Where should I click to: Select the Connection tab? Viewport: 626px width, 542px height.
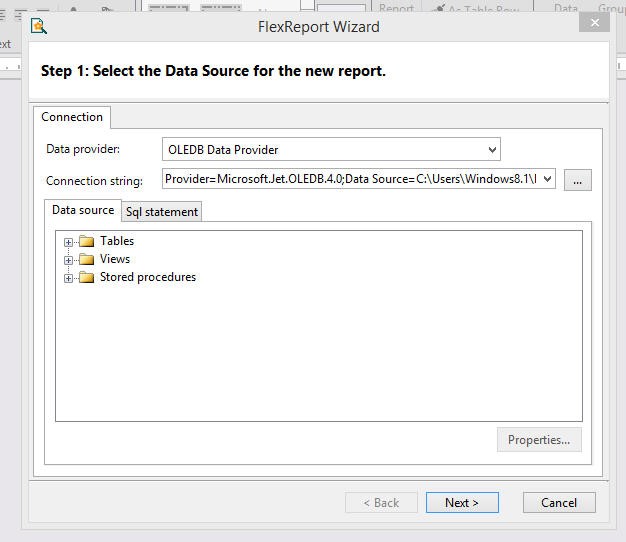click(72, 117)
